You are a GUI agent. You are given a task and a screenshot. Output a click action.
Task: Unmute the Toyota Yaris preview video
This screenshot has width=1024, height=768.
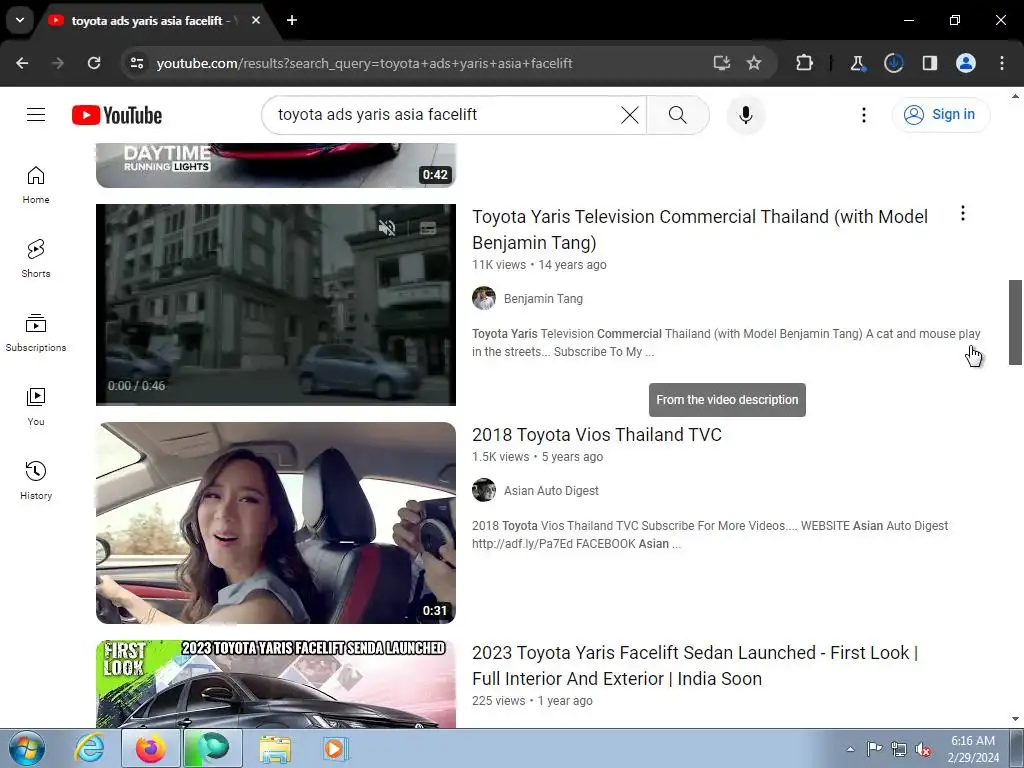[x=387, y=228]
